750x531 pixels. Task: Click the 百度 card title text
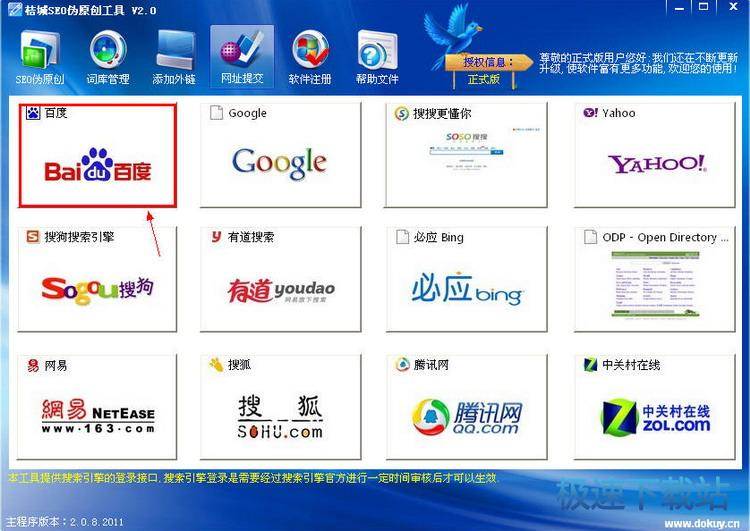click(x=56, y=113)
